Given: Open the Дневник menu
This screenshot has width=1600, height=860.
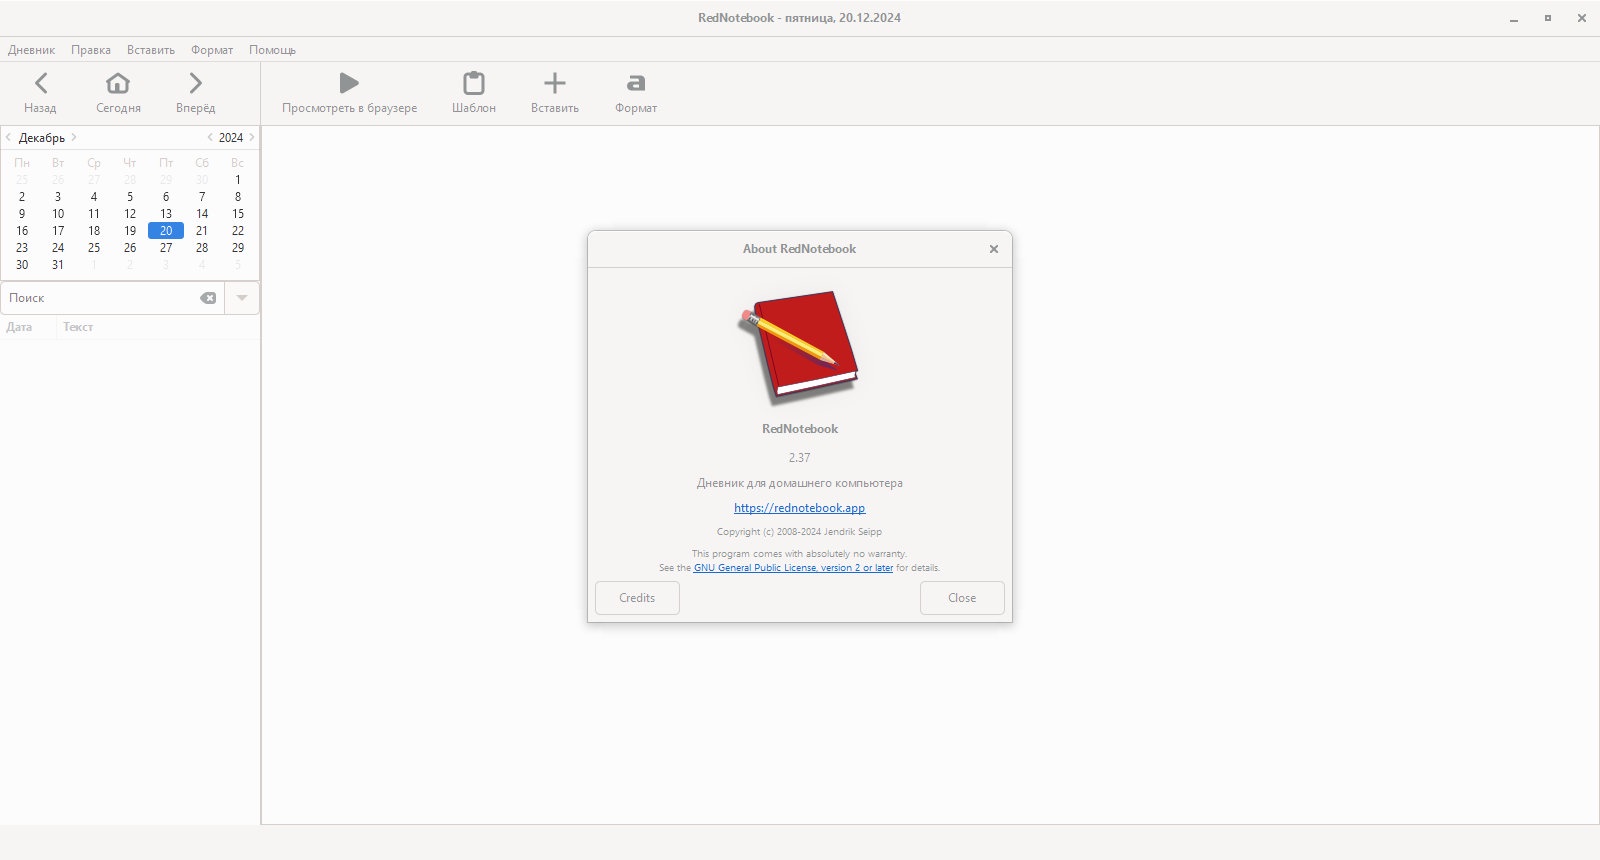Looking at the screenshot, I should pos(32,50).
